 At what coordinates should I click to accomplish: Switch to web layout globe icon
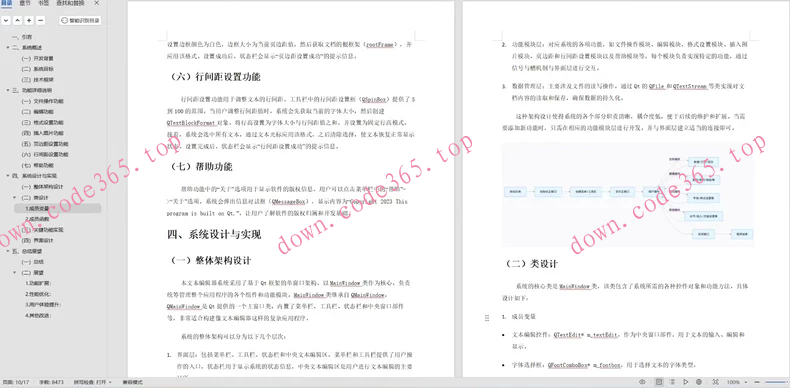click(x=699, y=382)
